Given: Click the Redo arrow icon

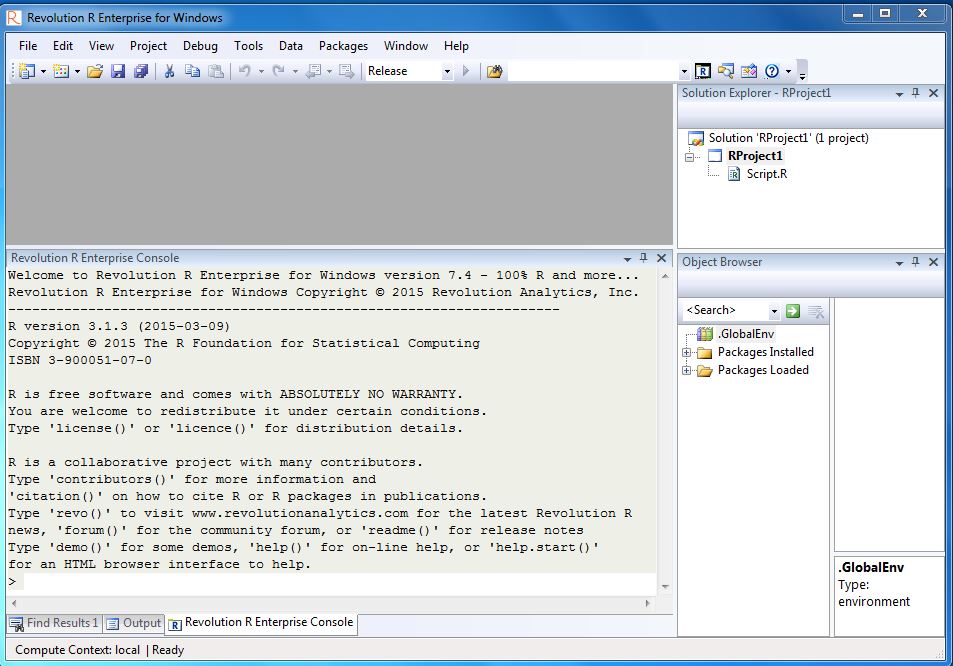Looking at the screenshot, I should (x=278, y=71).
